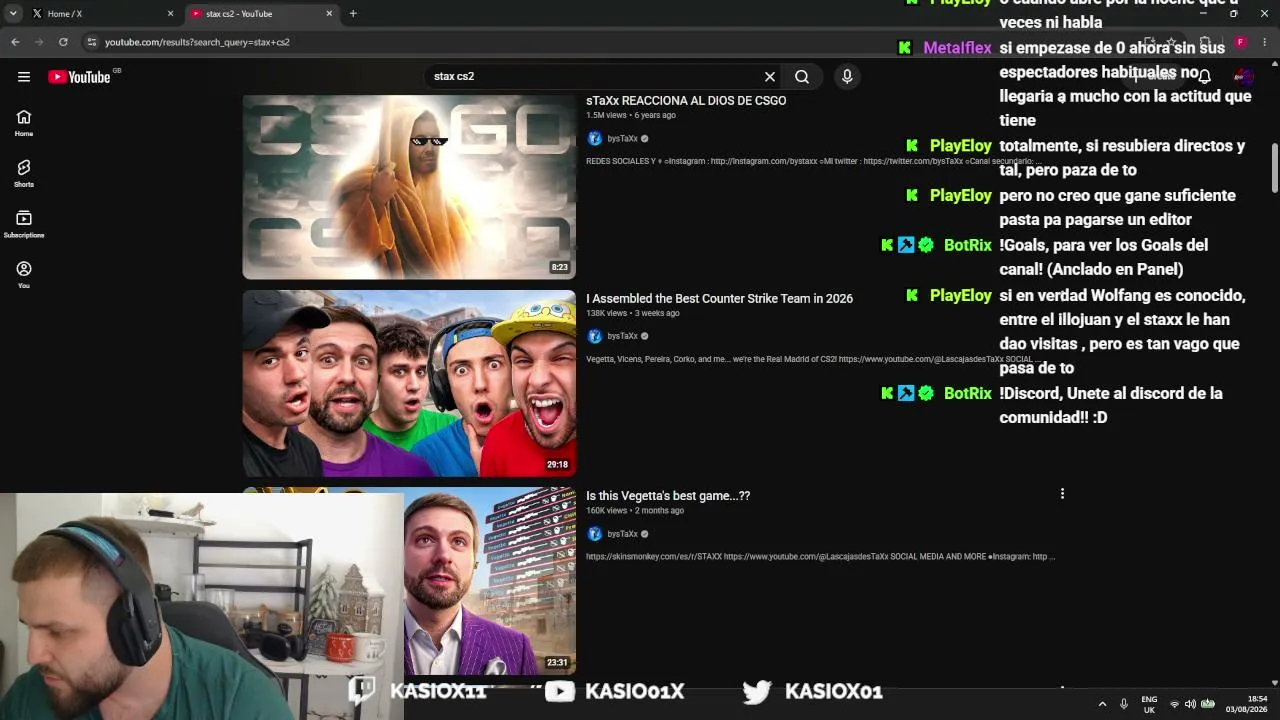Open YouTube notifications bell

(1205, 77)
